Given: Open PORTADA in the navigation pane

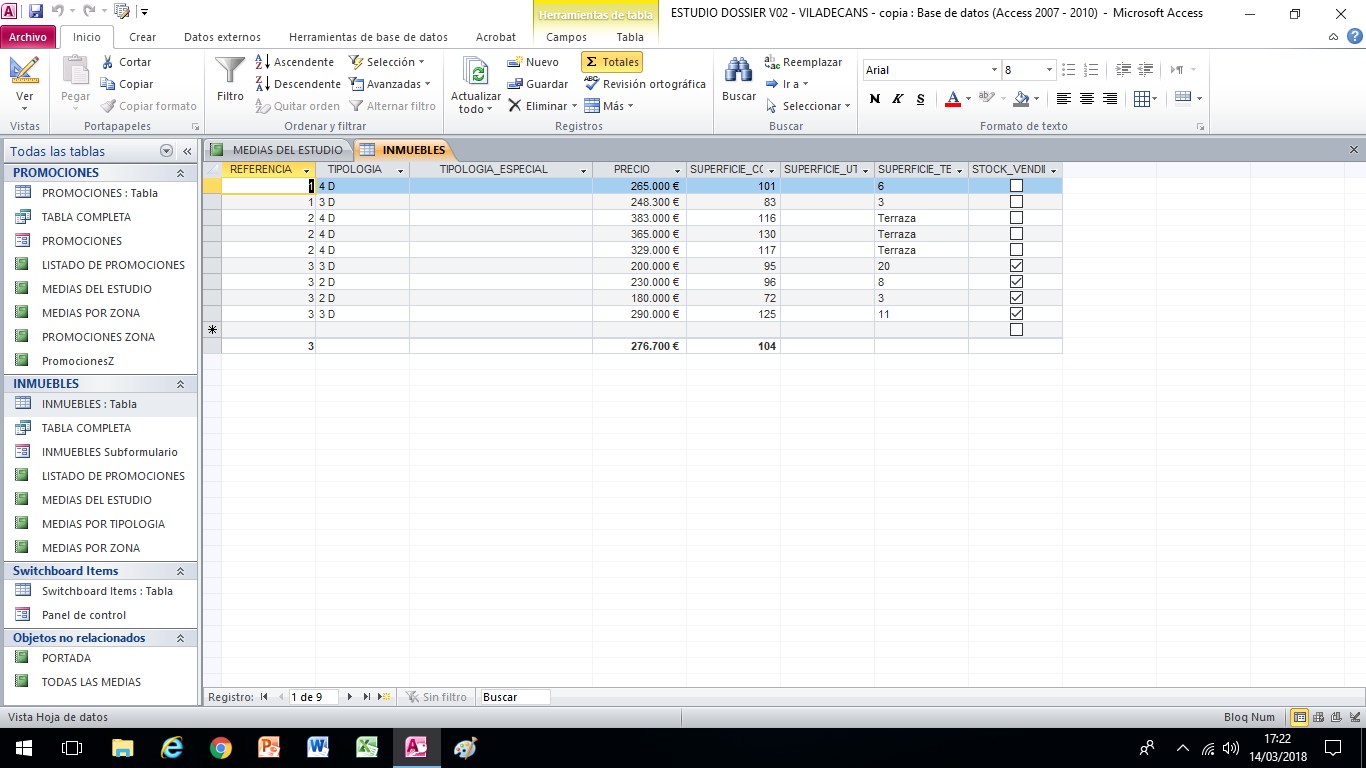Looking at the screenshot, I should (66, 658).
